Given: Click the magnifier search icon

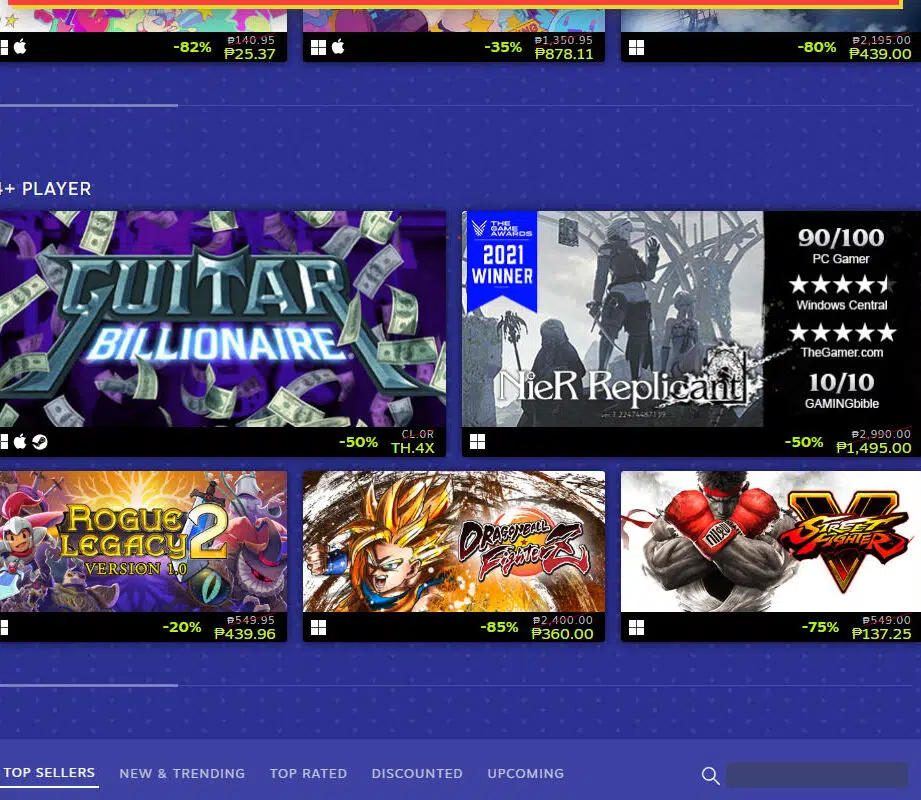Looking at the screenshot, I should coord(711,775).
